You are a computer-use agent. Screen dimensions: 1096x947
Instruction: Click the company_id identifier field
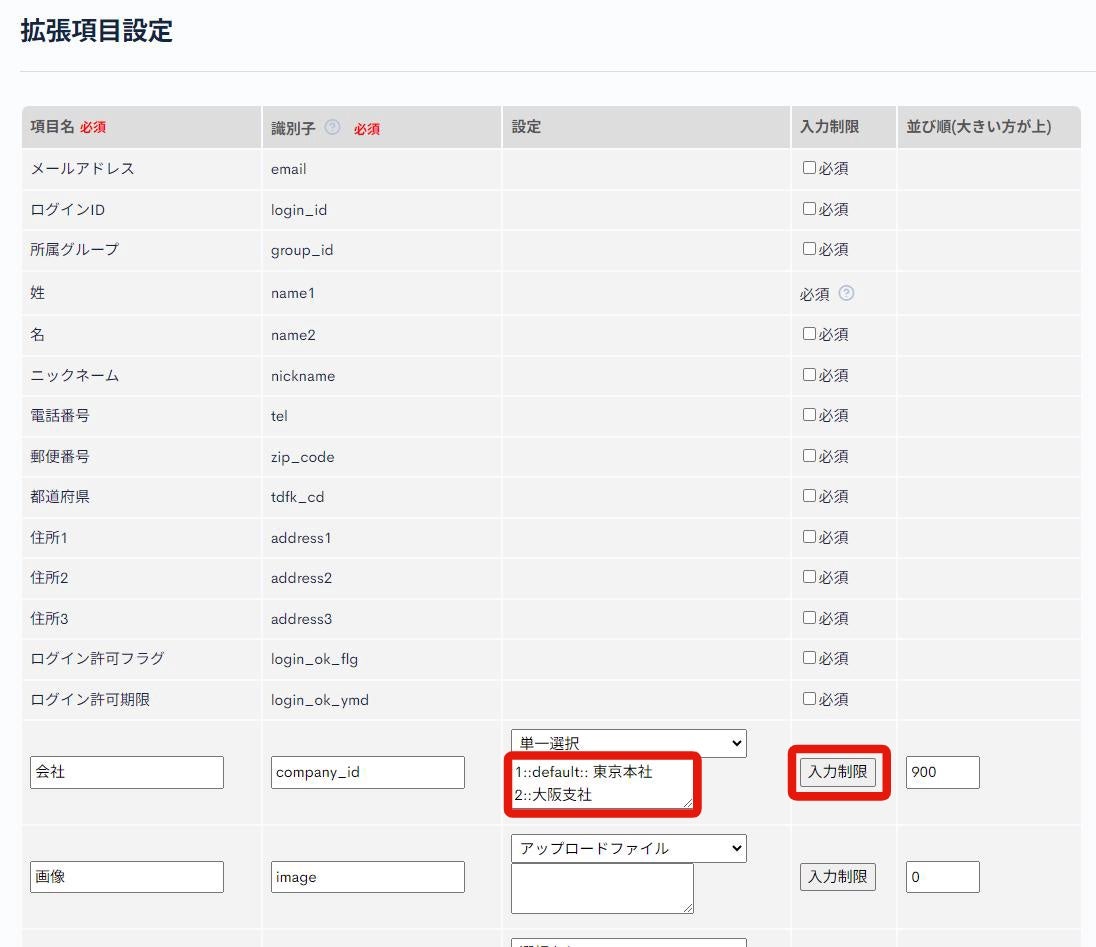tap(367, 772)
